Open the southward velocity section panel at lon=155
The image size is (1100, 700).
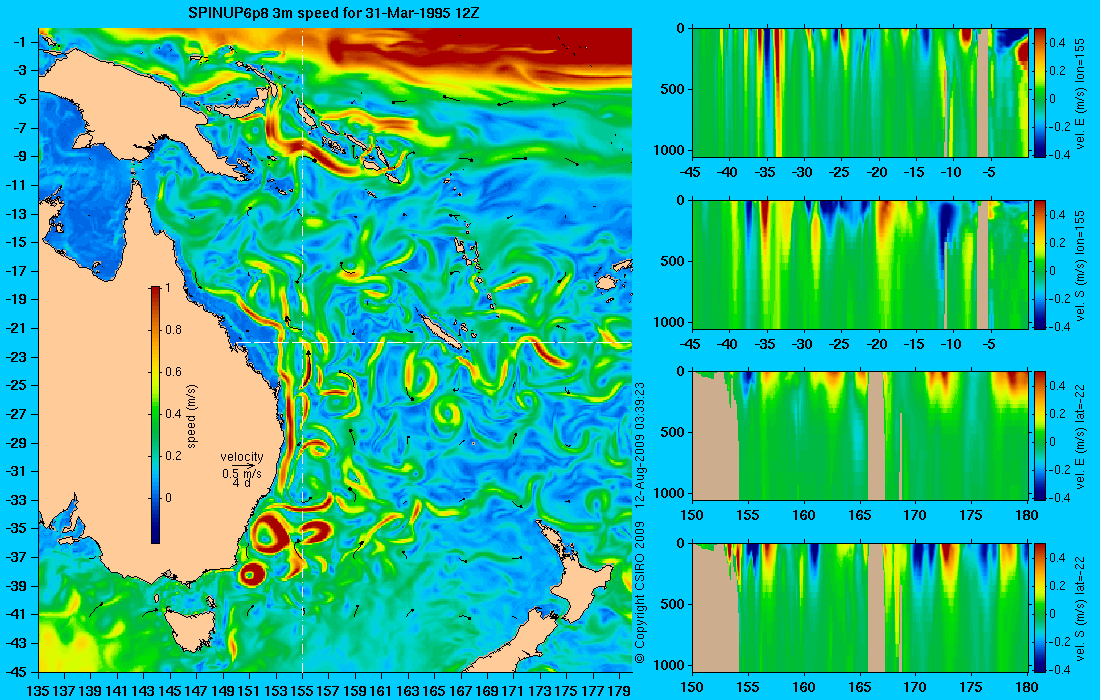860,264
